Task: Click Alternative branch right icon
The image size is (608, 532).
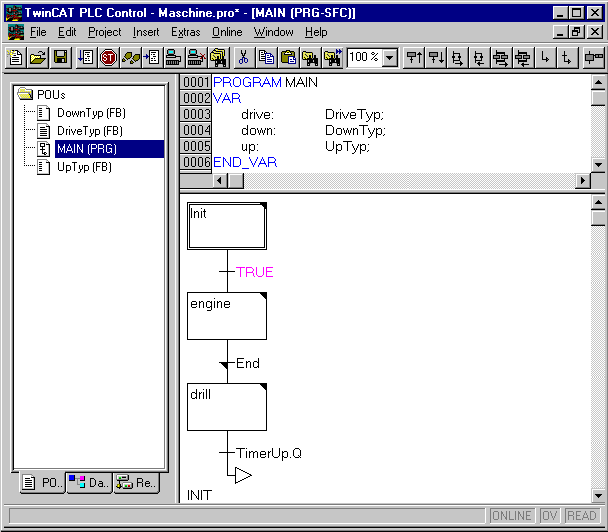Action: pos(458,58)
